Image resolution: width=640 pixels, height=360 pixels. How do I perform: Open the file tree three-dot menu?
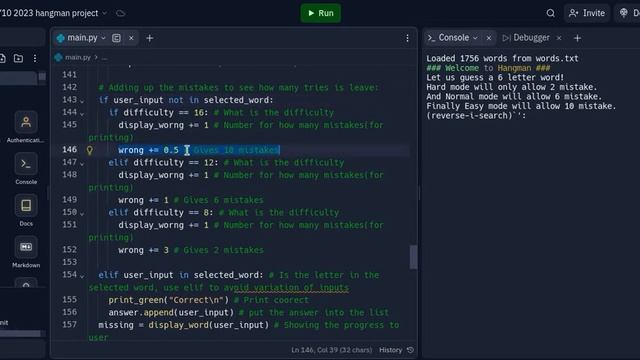click(35, 58)
